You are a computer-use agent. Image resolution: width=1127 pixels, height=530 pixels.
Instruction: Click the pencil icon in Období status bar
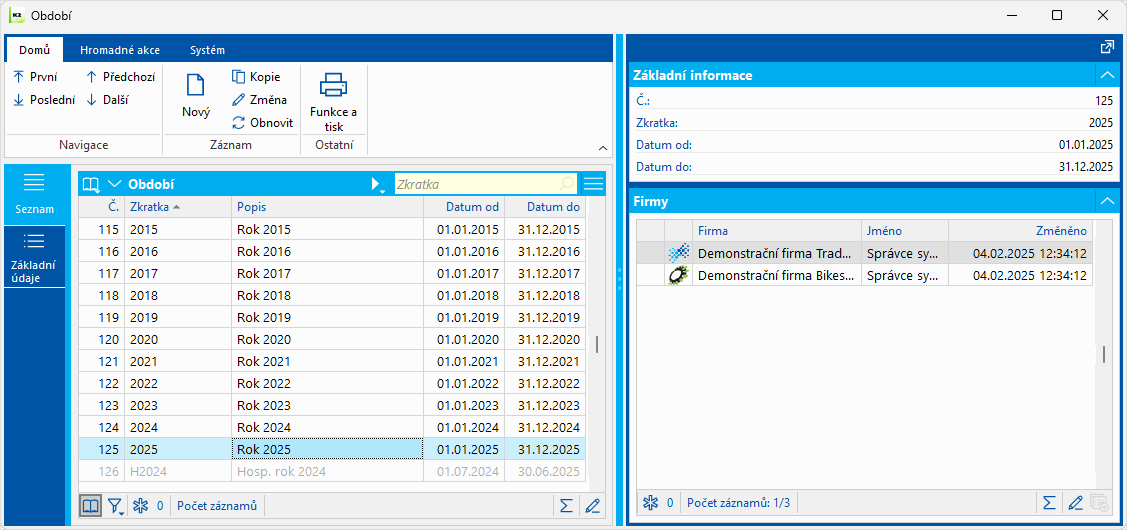pos(593,506)
